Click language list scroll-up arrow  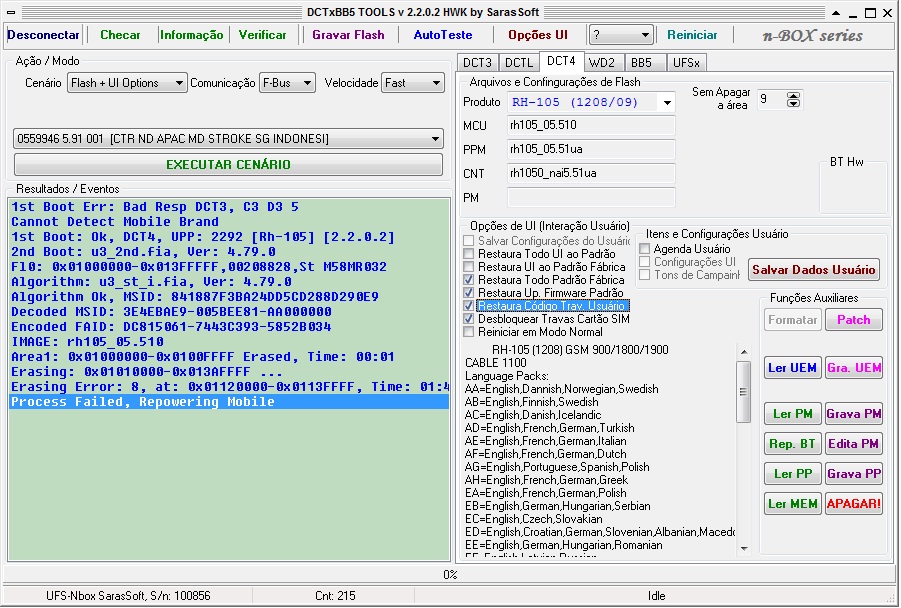point(744,352)
